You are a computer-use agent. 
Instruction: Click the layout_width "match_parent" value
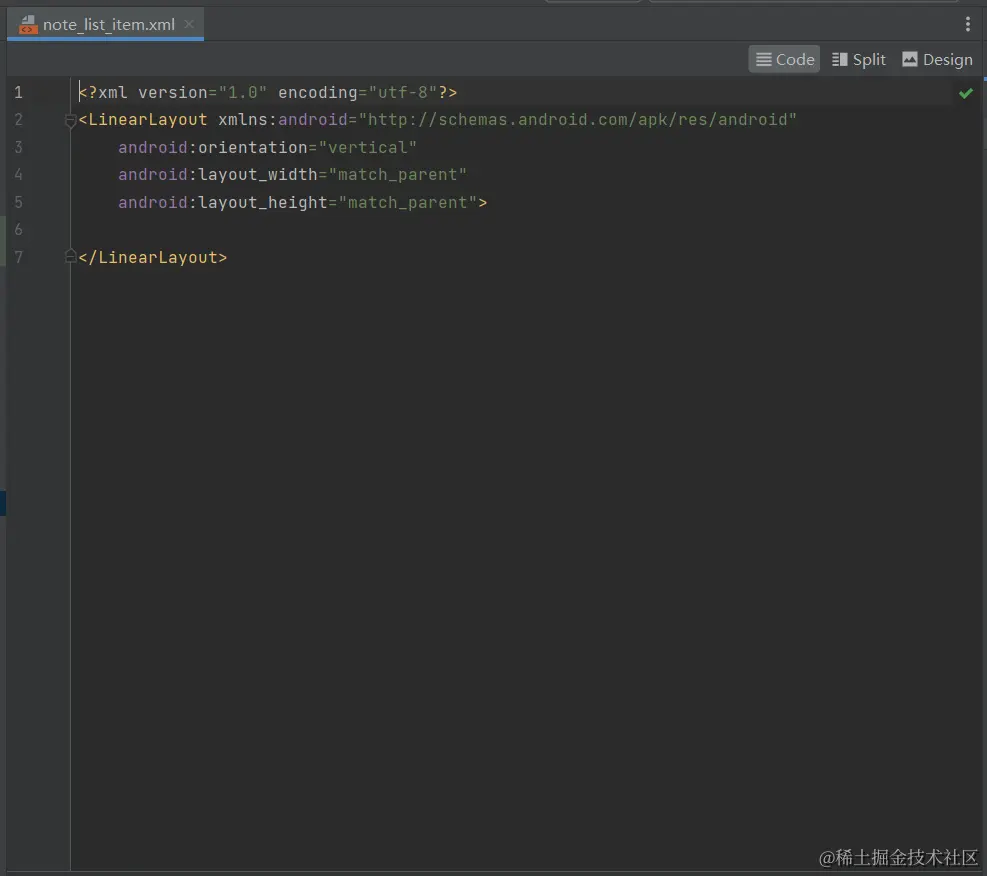coord(398,174)
